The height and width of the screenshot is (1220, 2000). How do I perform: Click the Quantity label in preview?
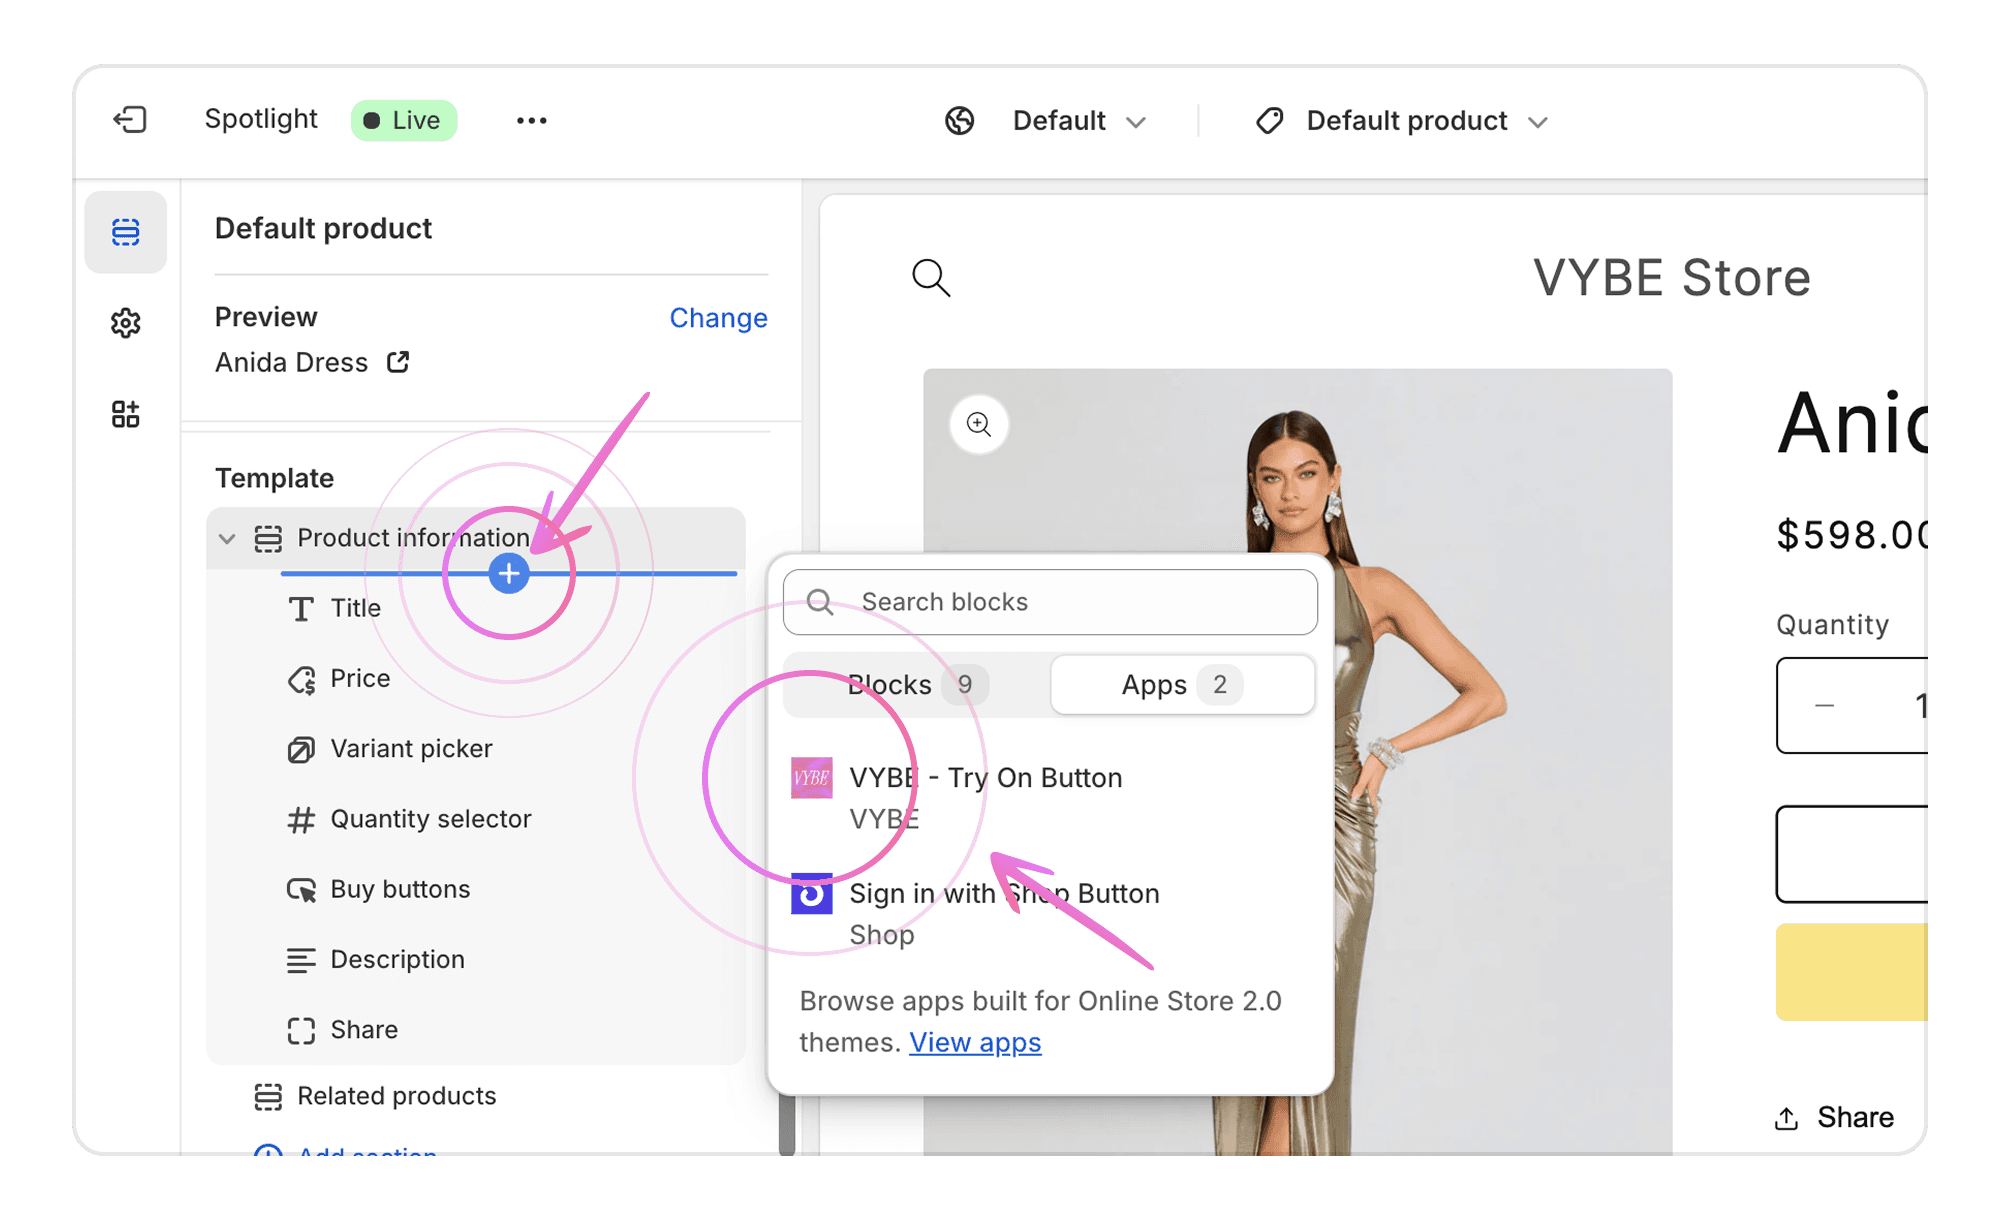(1832, 625)
